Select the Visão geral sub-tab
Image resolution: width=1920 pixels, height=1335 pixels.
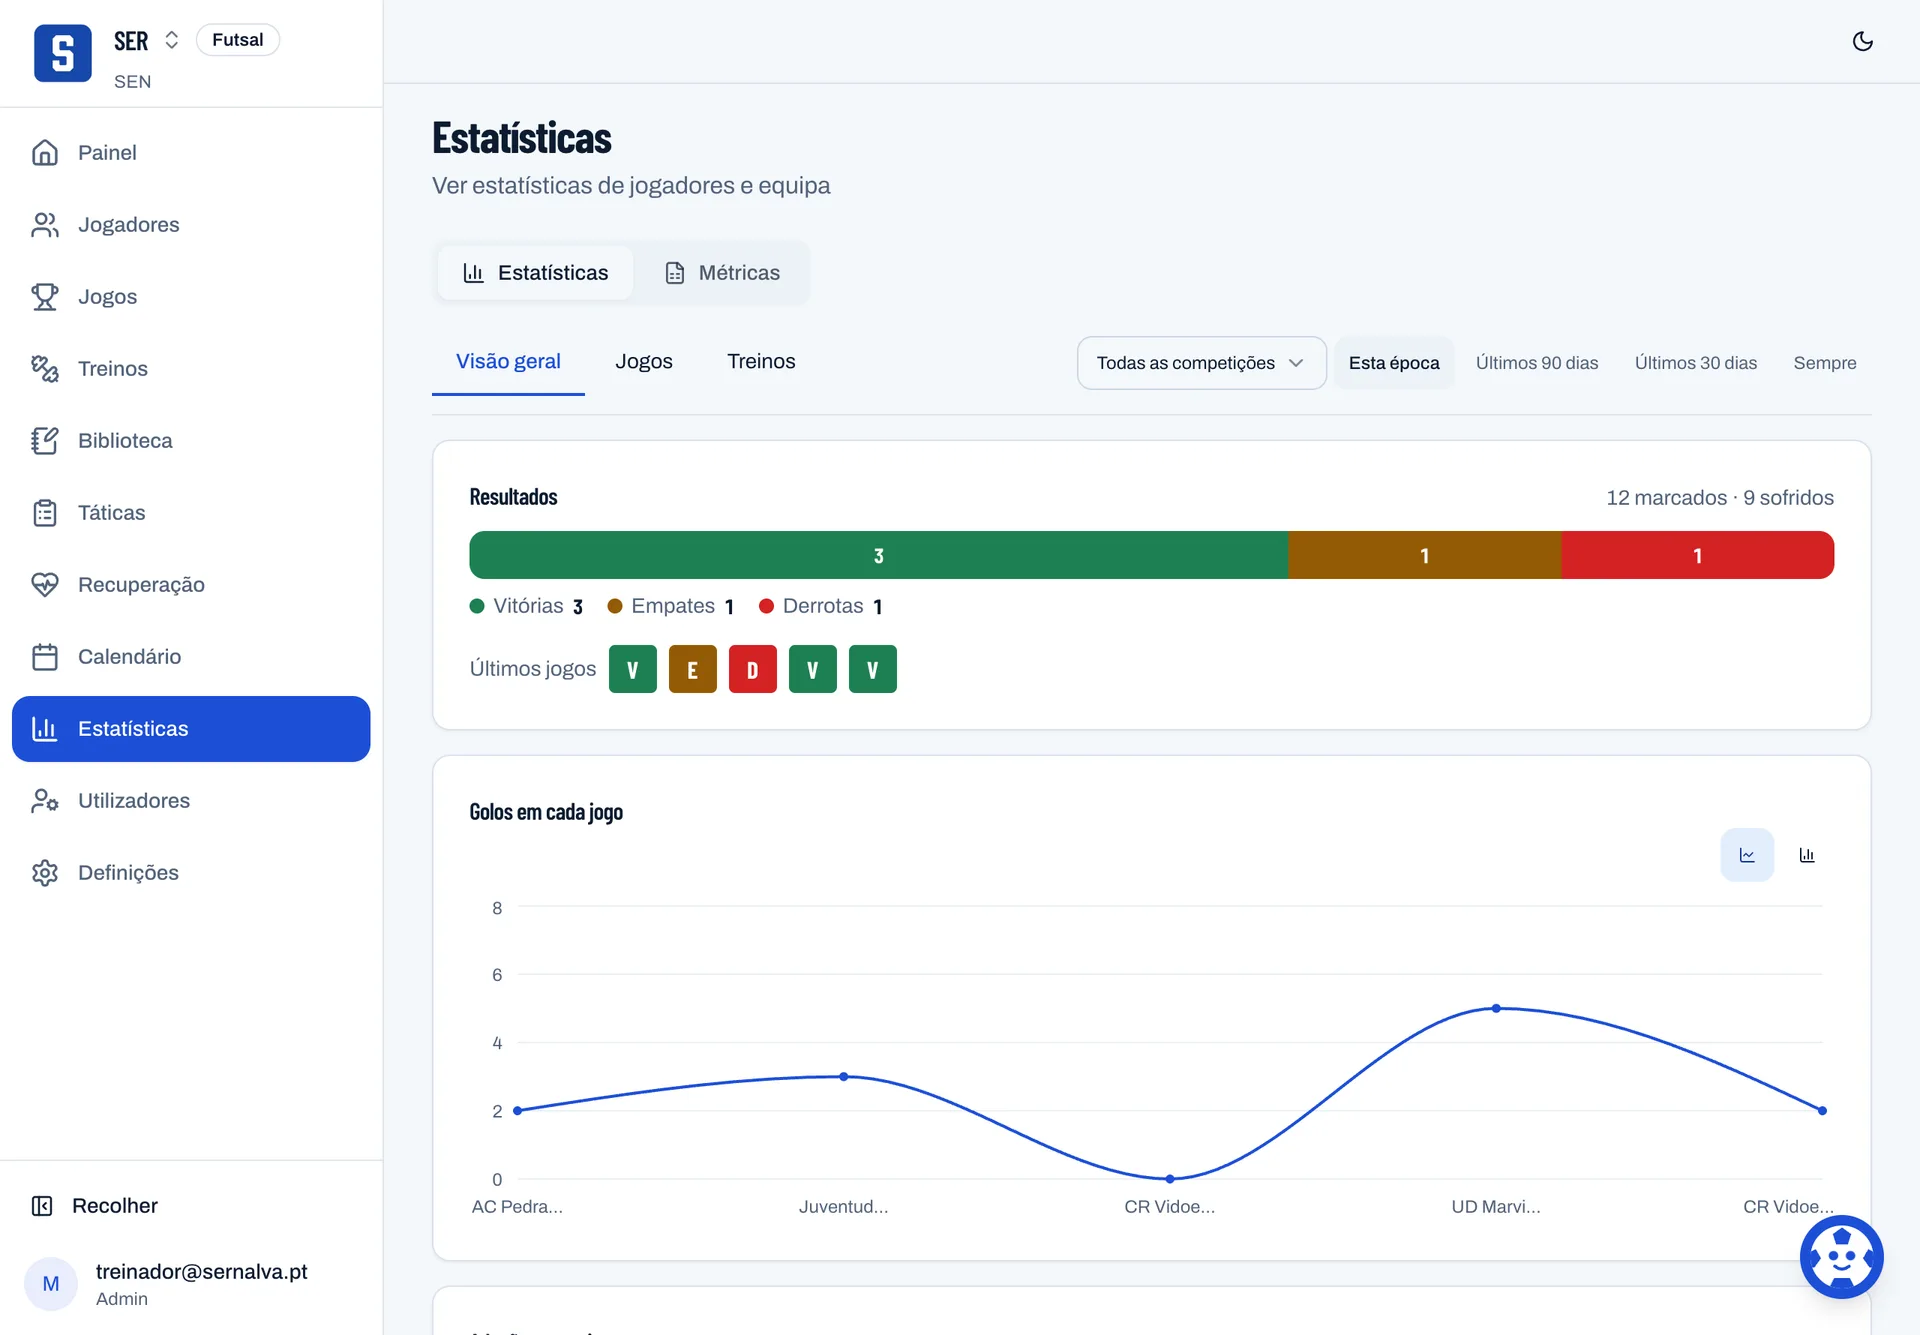coord(508,362)
